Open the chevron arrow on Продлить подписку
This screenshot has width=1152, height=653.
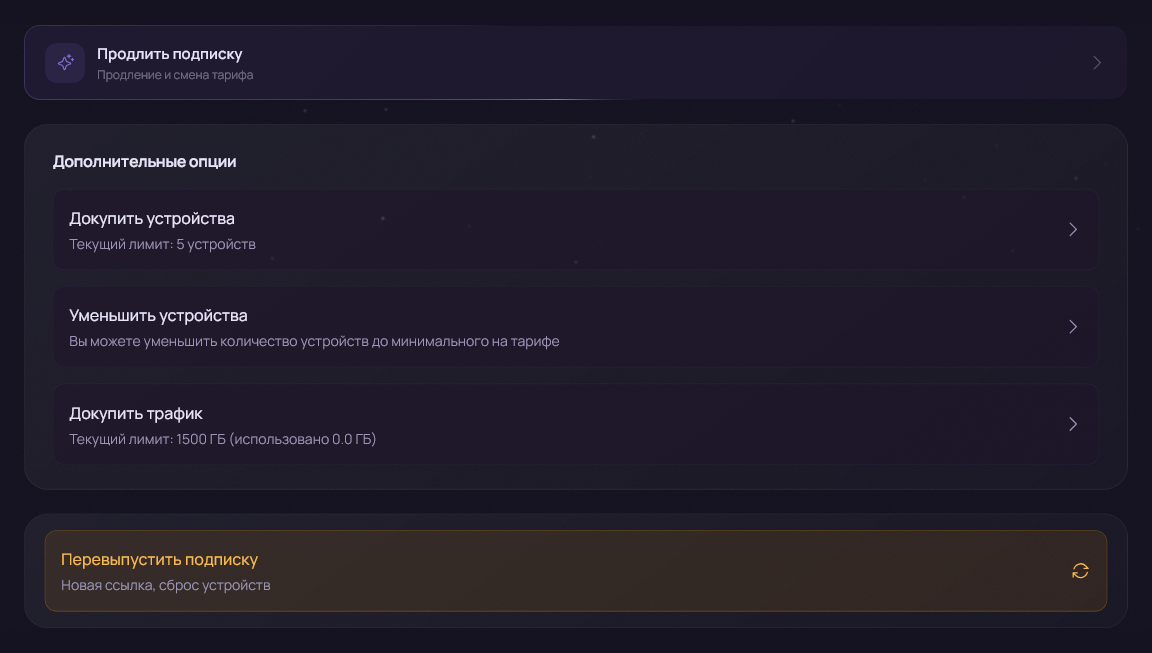(x=1097, y=62)
